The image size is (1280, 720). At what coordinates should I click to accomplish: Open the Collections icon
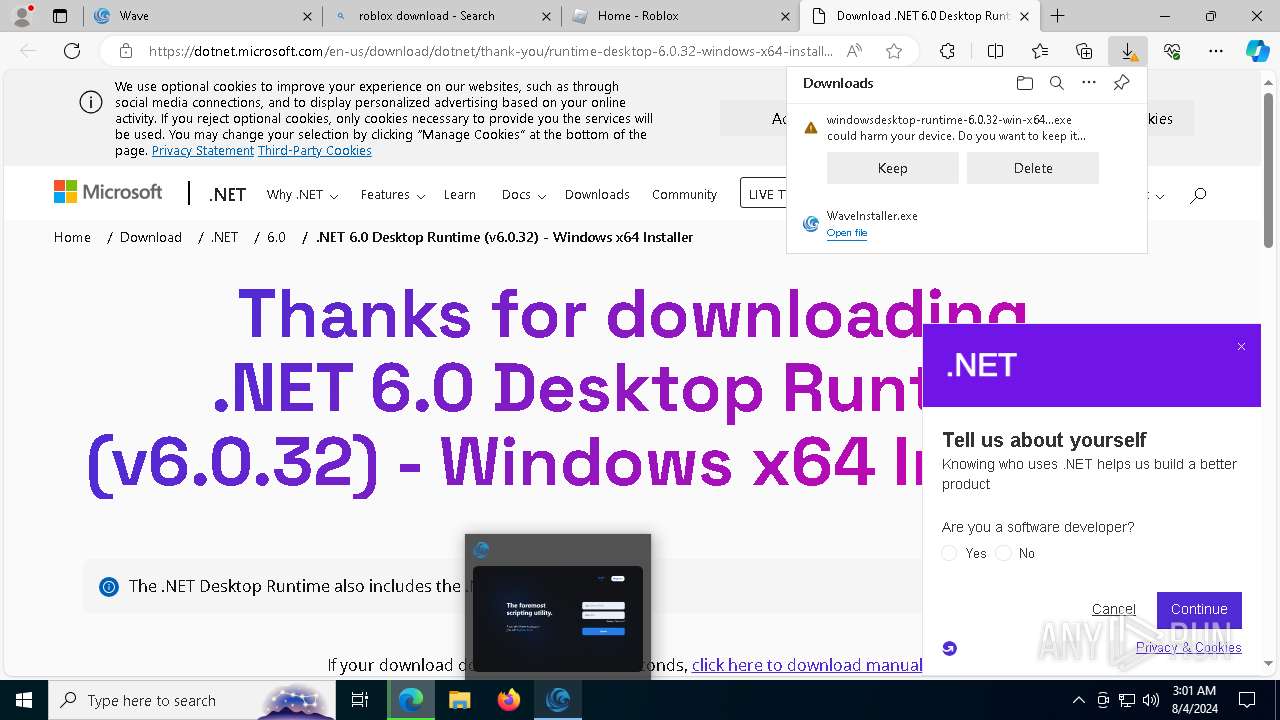(1084, 51)
